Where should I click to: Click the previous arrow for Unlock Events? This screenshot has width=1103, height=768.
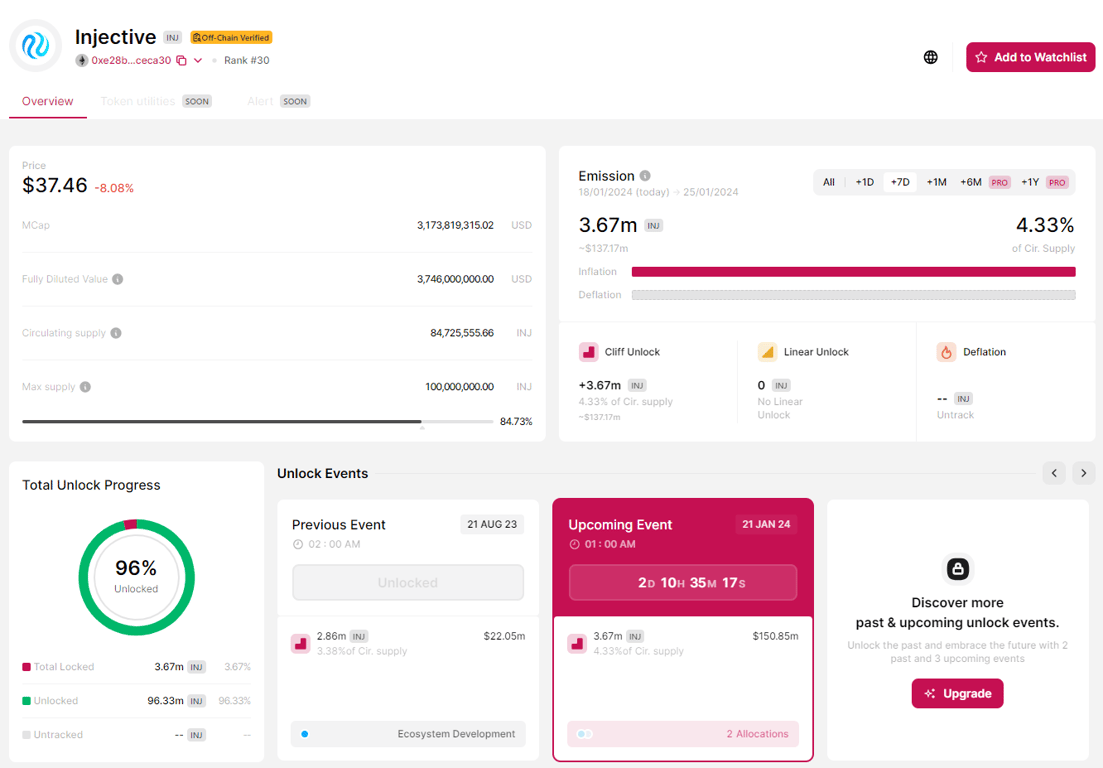(x=1054, y=472)
